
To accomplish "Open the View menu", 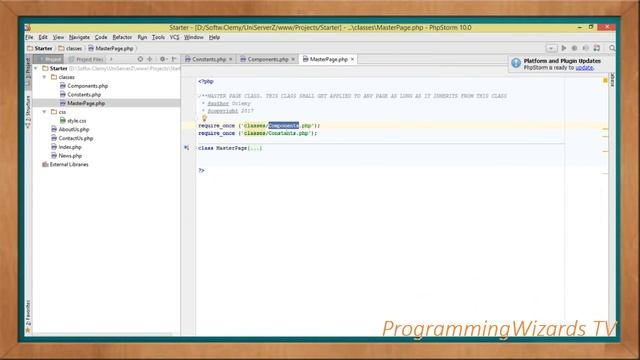I will tap(58, 37).
